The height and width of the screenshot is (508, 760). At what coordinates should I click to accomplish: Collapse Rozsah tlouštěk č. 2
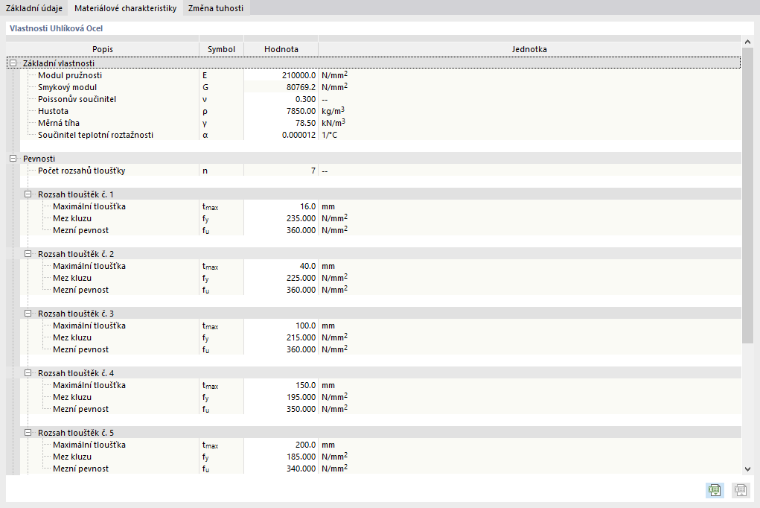click(x=28, y=254)
